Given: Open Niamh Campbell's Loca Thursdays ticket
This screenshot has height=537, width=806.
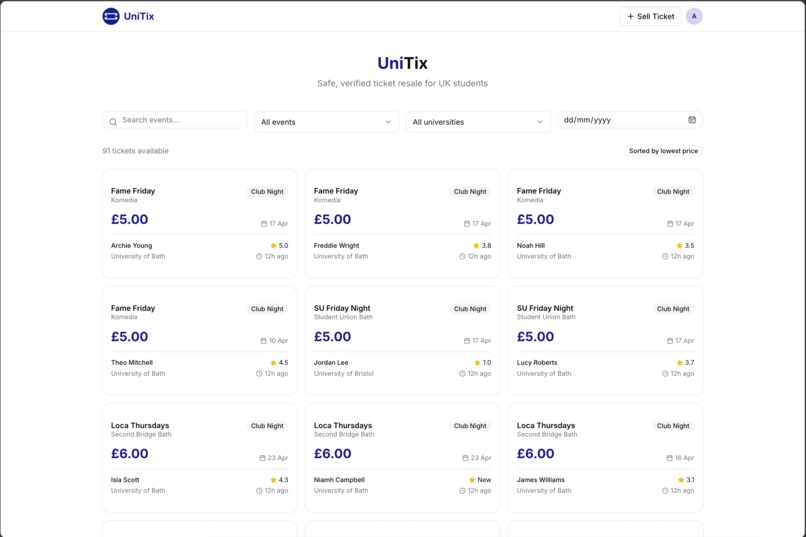Looking at the screenshot, I should pos(402,458).
